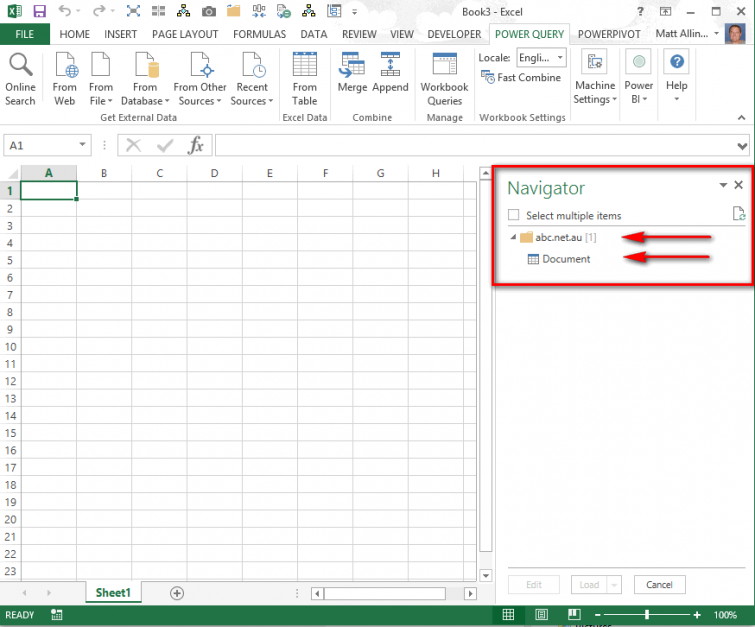The height and width of the screenshot is (627, 755).
Task: Open Navigator pane options arrow
Action: click(x=723, y=185)
